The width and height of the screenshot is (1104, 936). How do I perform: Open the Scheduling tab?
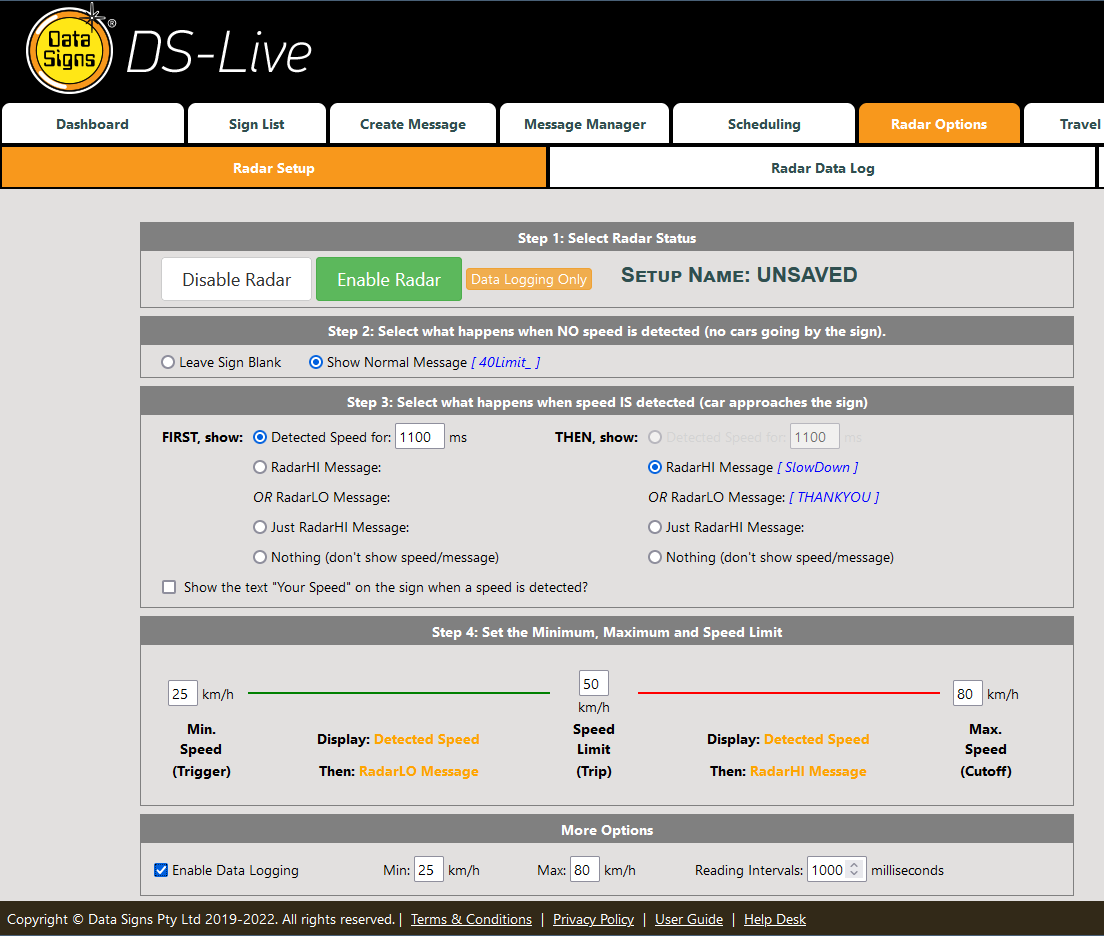(763, 123)
